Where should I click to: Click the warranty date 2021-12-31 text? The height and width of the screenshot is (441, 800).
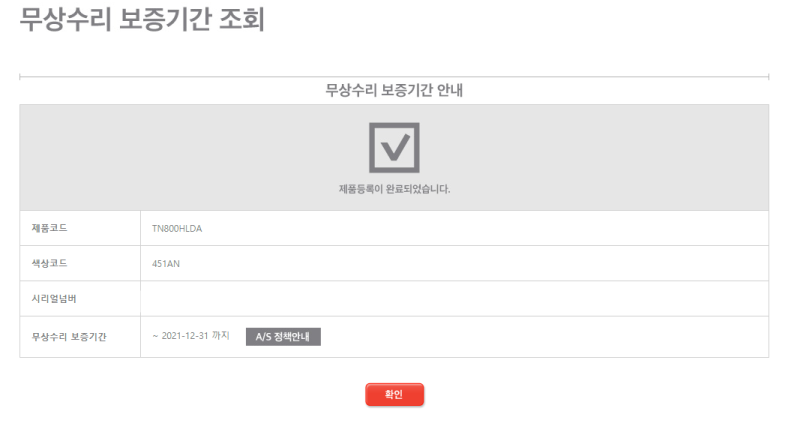pyautogui.click(x=185, y=336)
